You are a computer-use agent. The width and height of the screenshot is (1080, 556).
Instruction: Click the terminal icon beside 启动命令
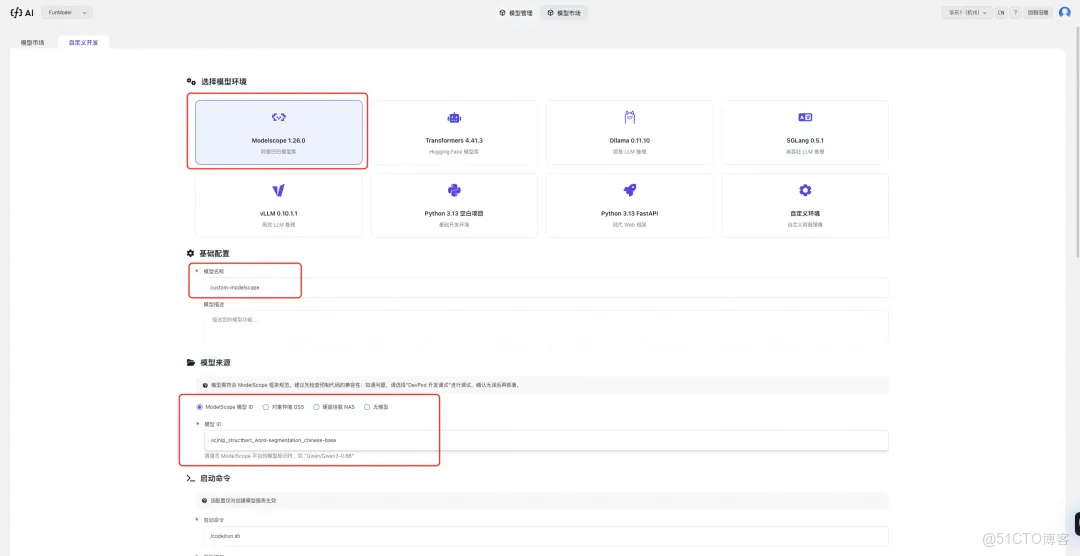(191, 477)
